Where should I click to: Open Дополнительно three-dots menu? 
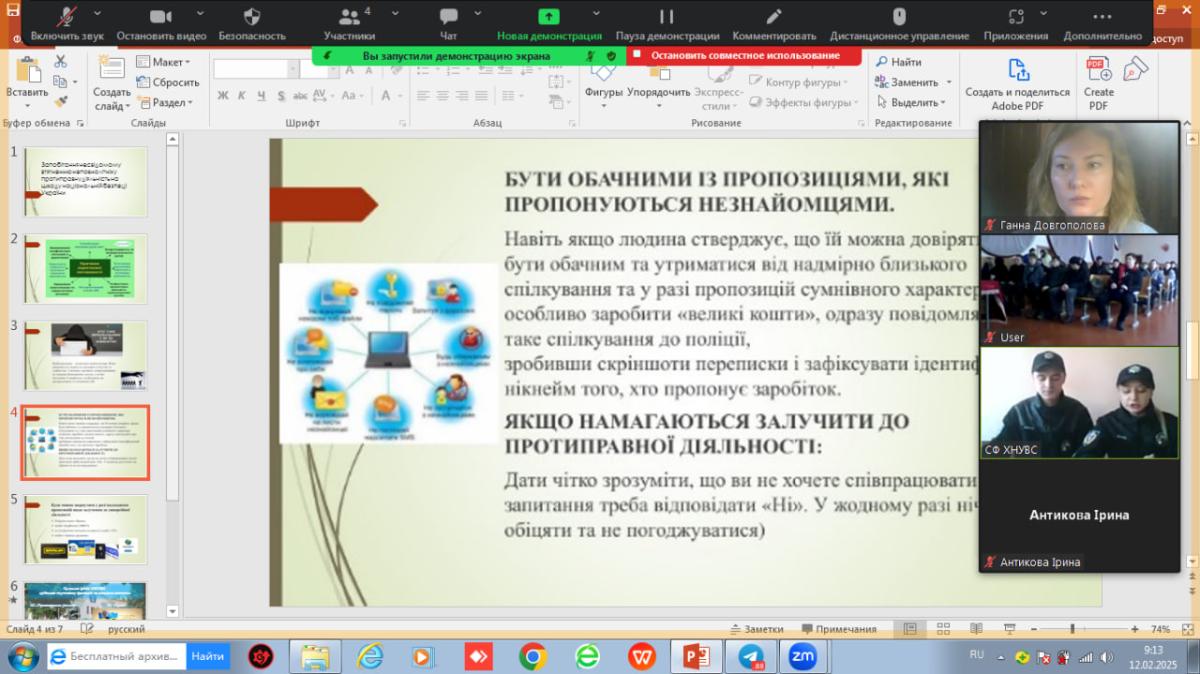click(1102, 18)
